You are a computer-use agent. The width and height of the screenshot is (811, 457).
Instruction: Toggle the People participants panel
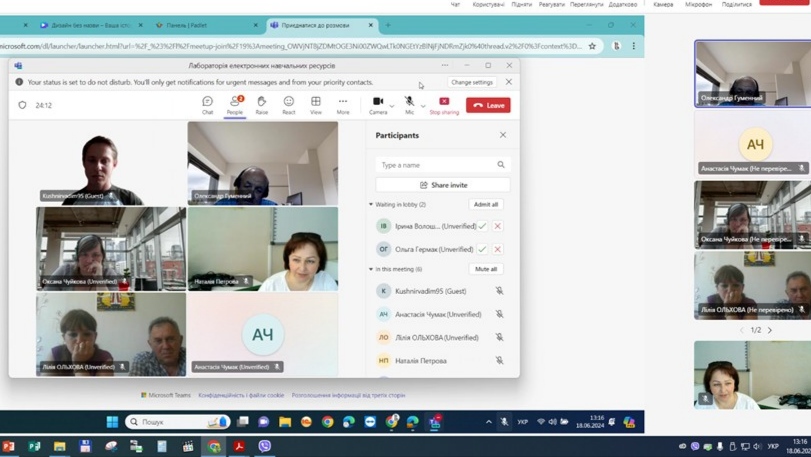coord(234,104)
